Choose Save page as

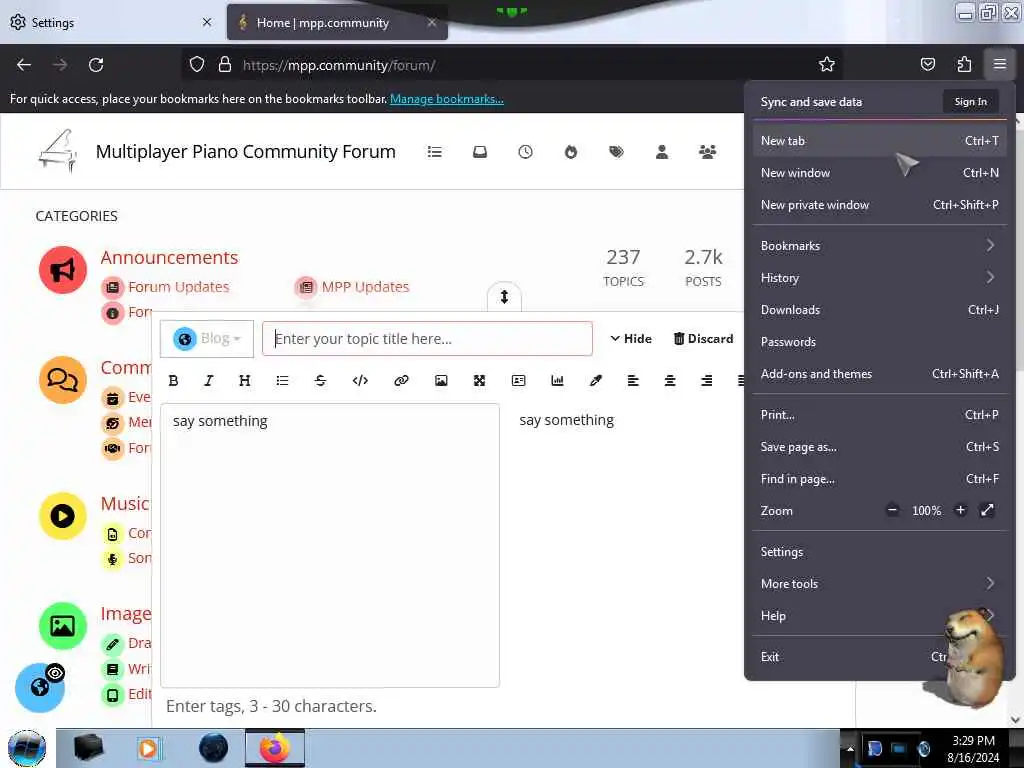pos(879,447)
